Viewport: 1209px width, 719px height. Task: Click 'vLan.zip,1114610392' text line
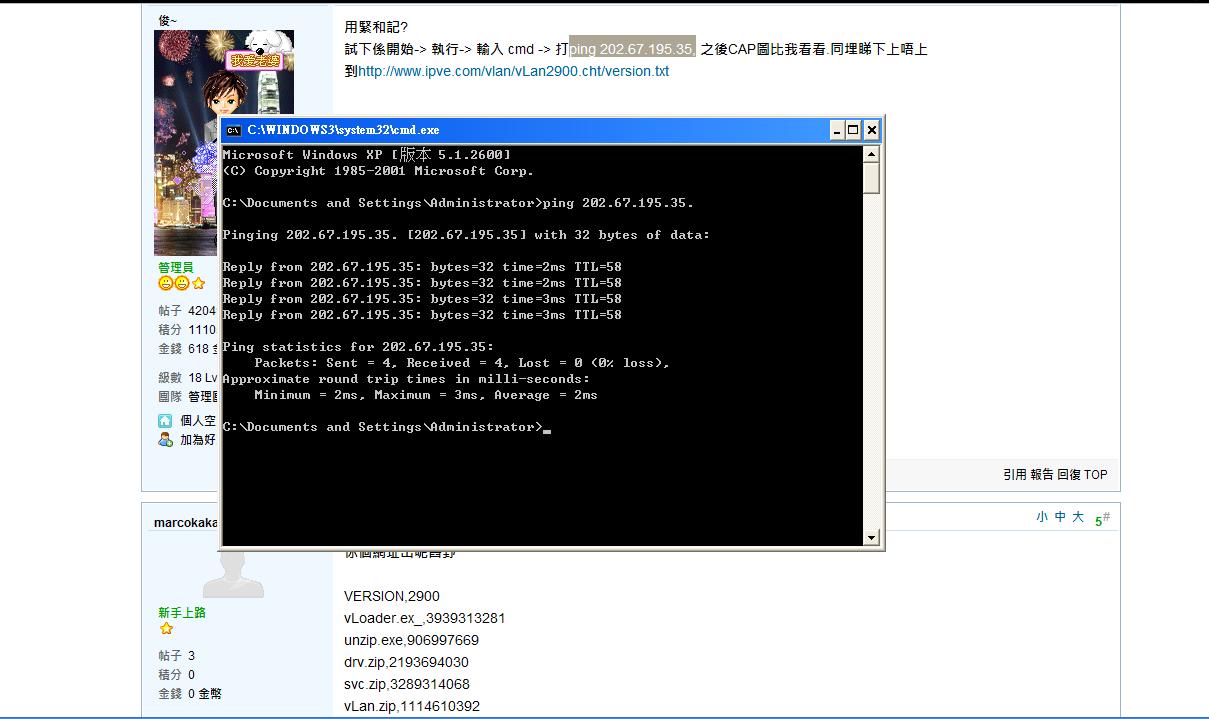(412, 706)
